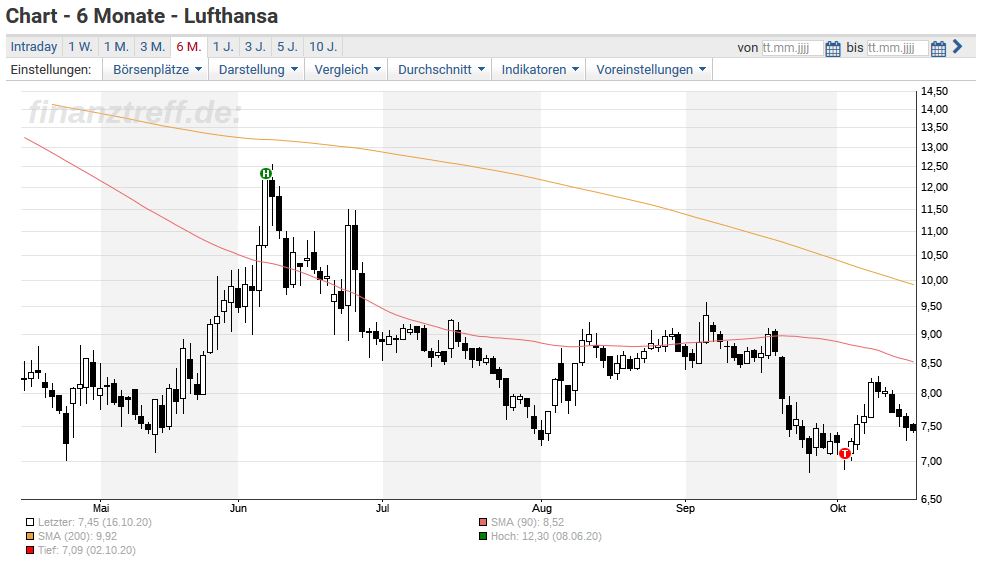Open the Durchschnitt dropdown menu
Screen dimensions: 986x563
click(x=441, y=70)
